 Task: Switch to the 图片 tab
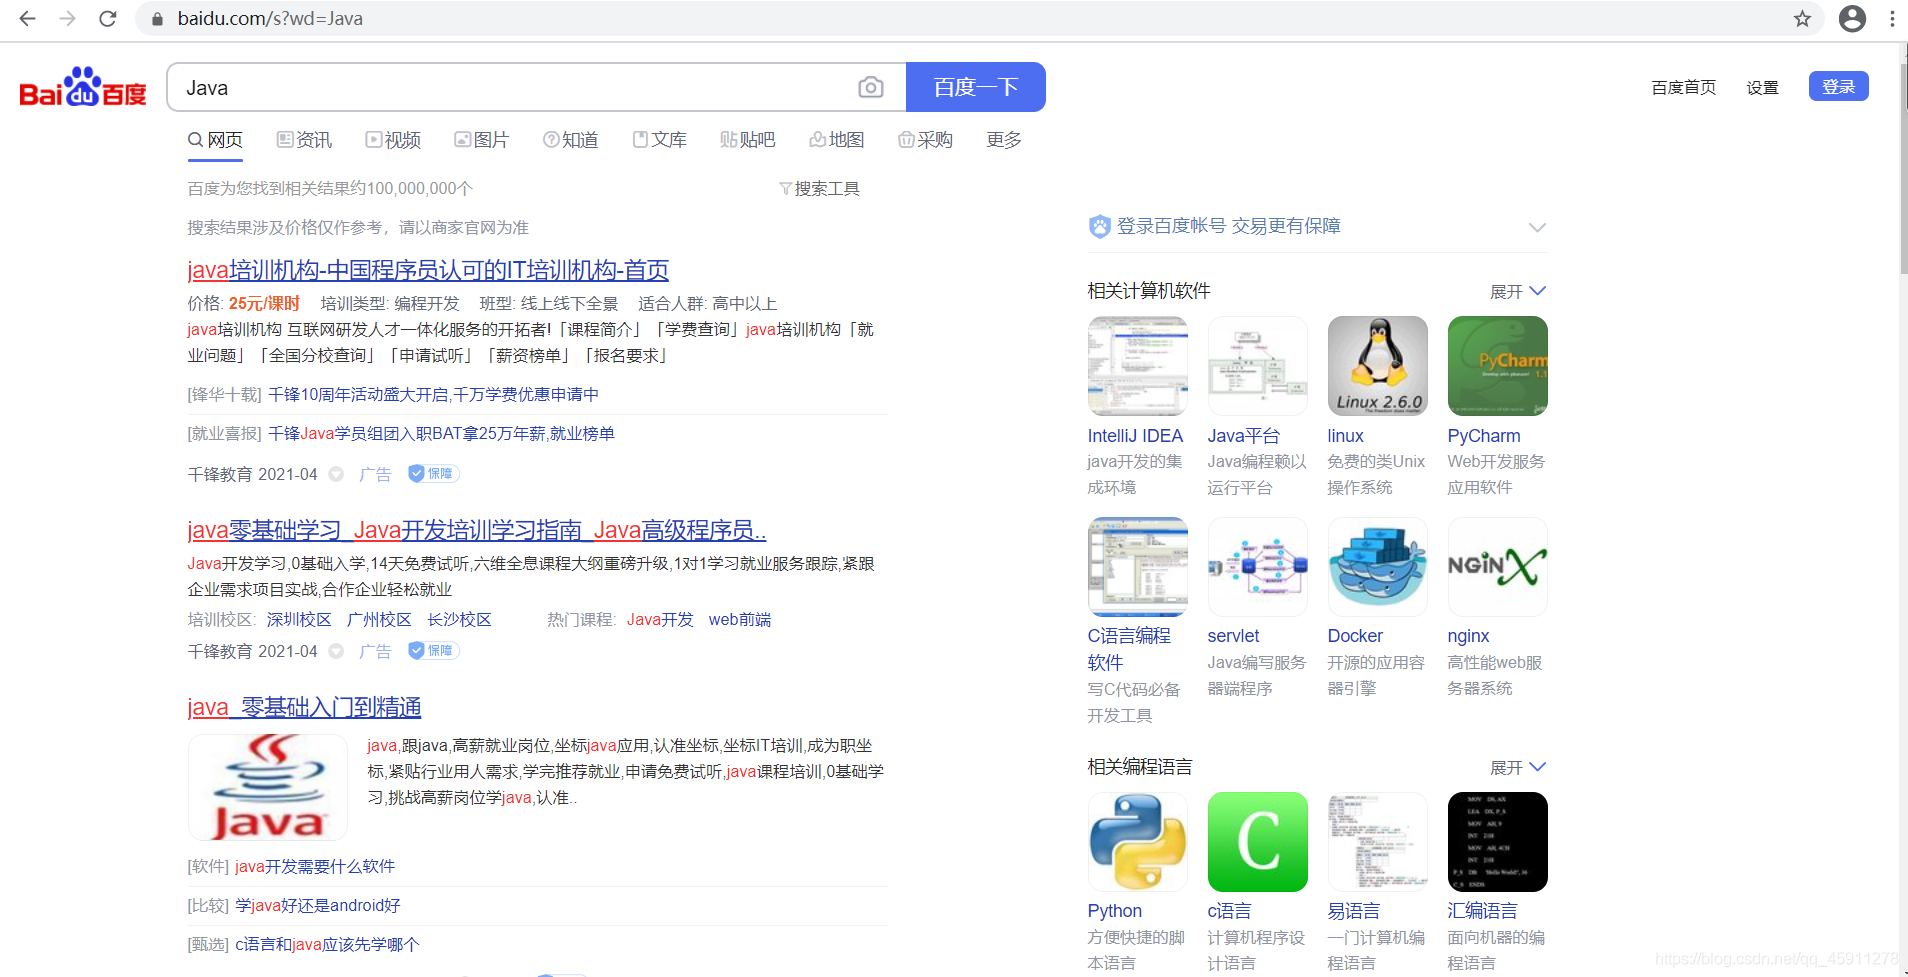pyautogui.click(x=481, y=140)
